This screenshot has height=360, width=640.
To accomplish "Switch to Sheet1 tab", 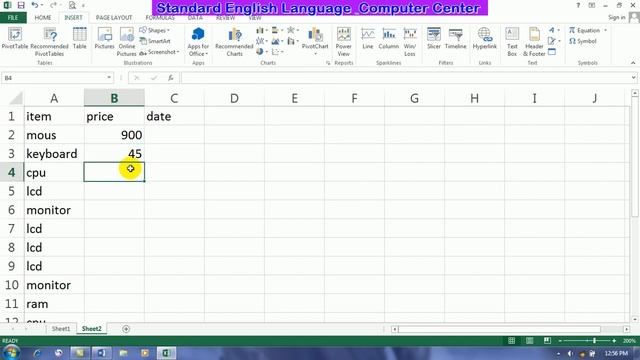I will 61,329.
